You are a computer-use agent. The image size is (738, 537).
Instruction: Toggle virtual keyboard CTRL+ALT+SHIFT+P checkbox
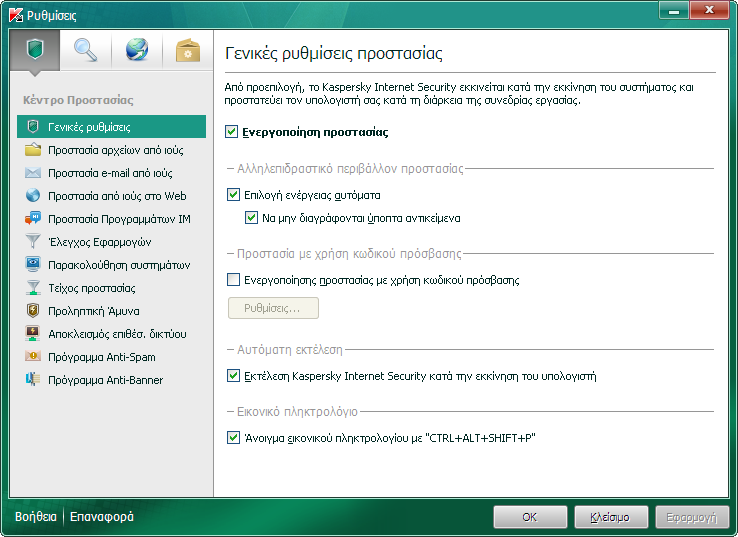(x=233, y=438)
